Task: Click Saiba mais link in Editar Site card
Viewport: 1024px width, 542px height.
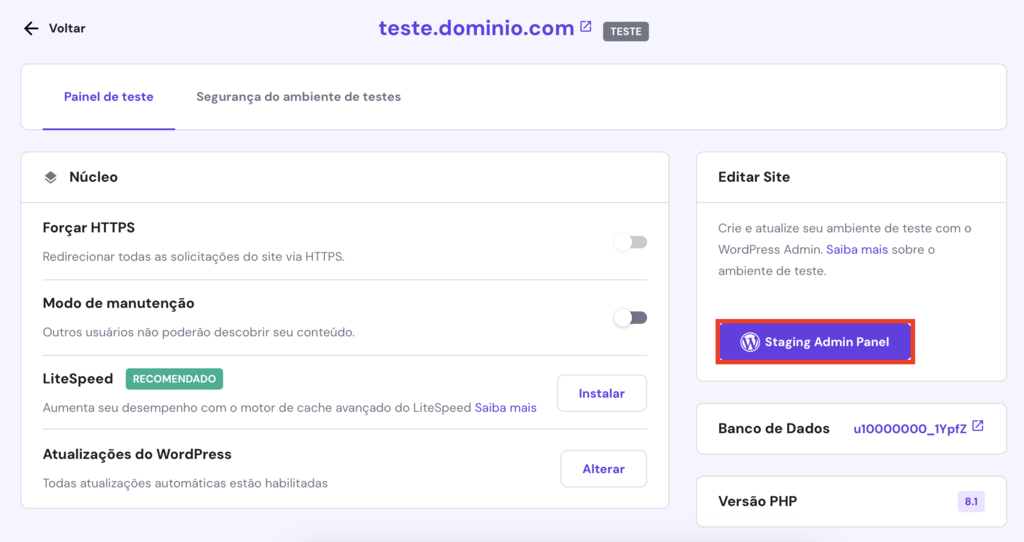Action: [857, 249]
